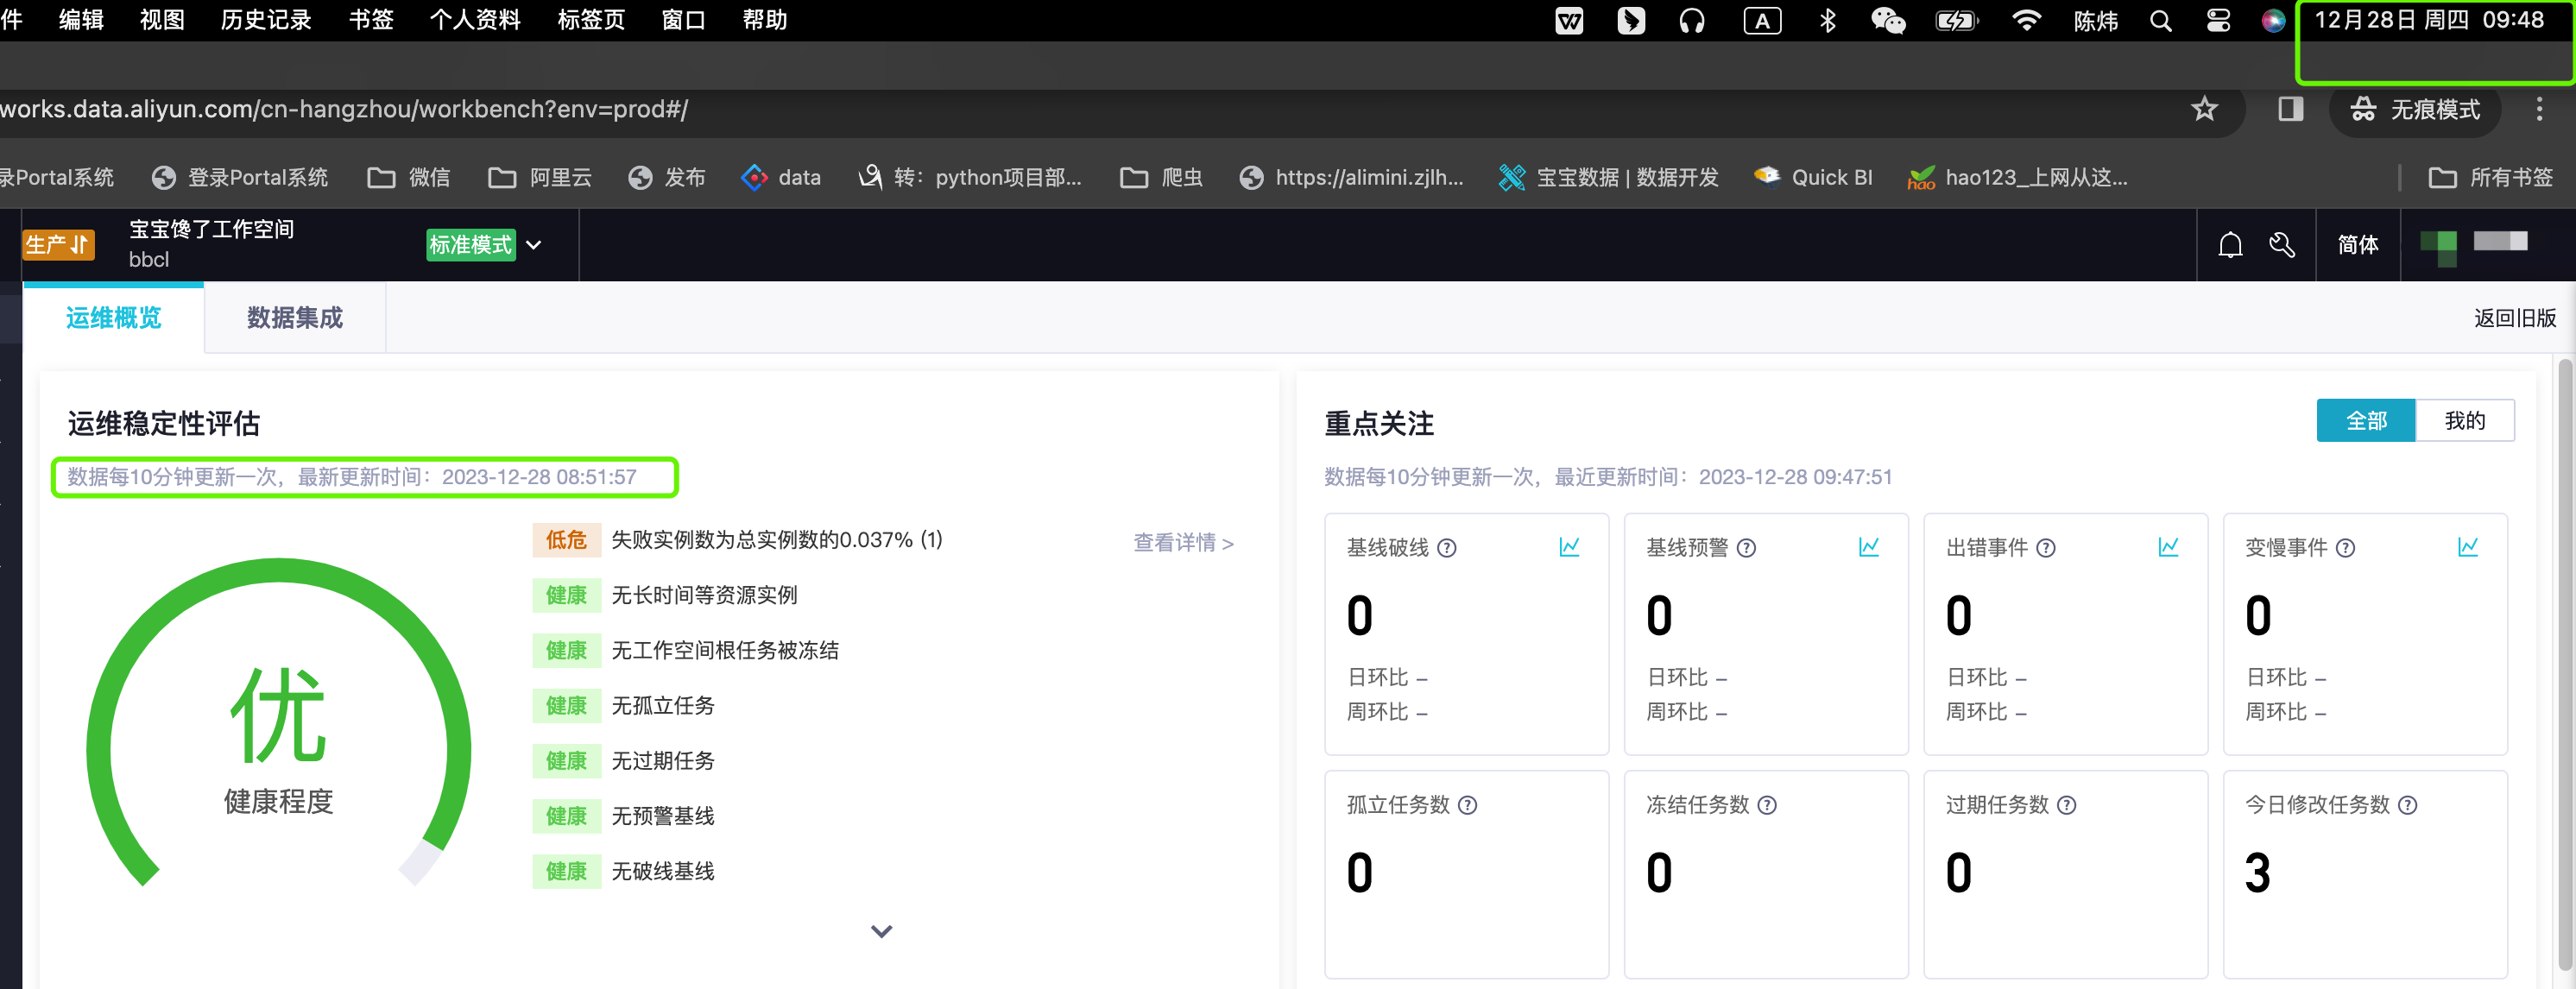The width and height of the screenshot is (2576, 989).
Task: Switch to the 运维概览 tab
Action: point(113,318)
